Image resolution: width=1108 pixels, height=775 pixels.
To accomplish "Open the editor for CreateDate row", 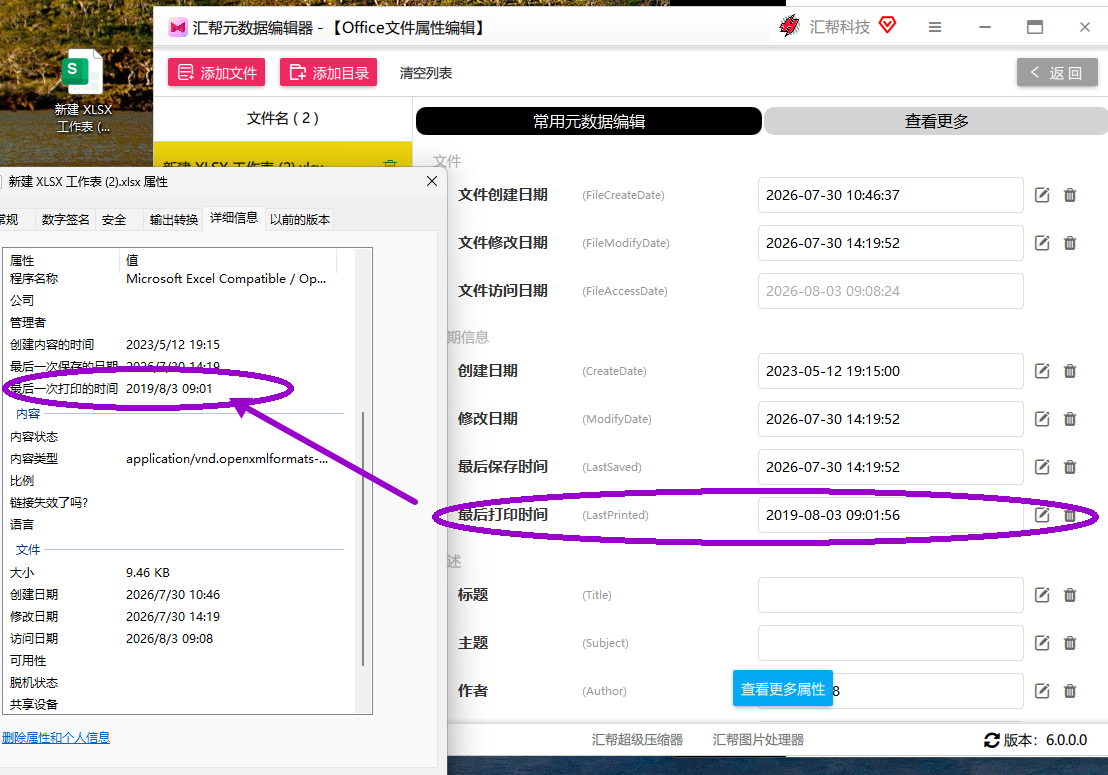I will click(1042, 371).
